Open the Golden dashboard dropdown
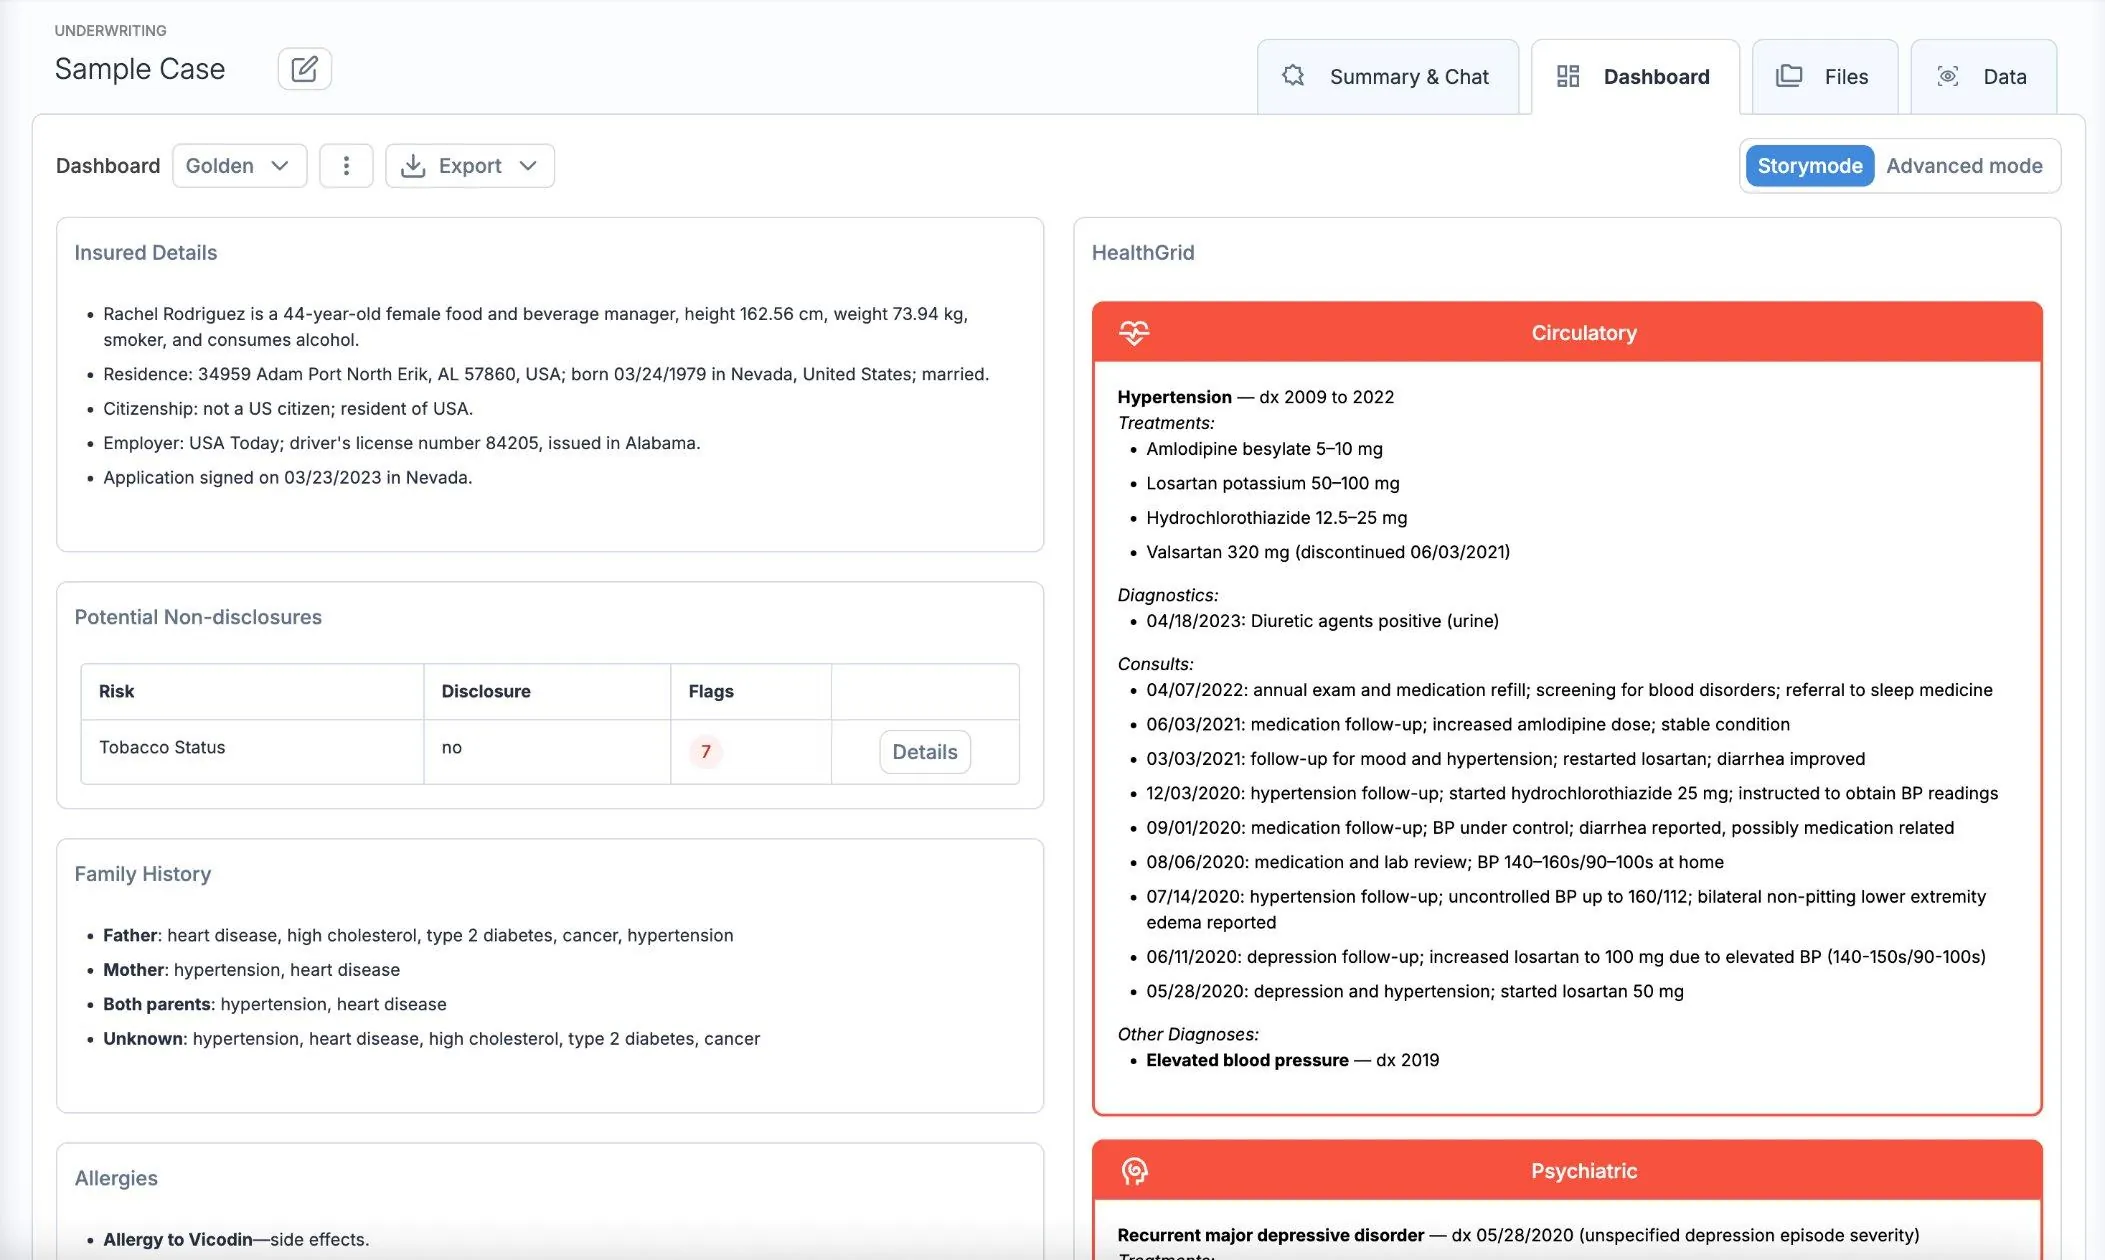This screenshot has width=2105, height=1260. [x=239, y=166]
